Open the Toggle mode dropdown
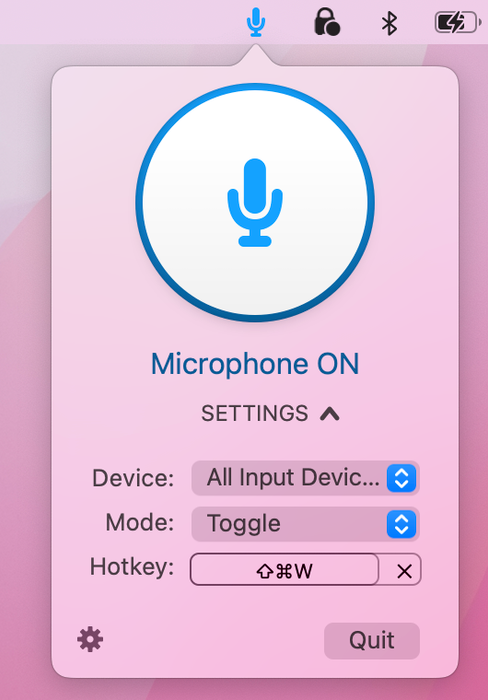Screen dimensions: 488x700 pos(305,524)
